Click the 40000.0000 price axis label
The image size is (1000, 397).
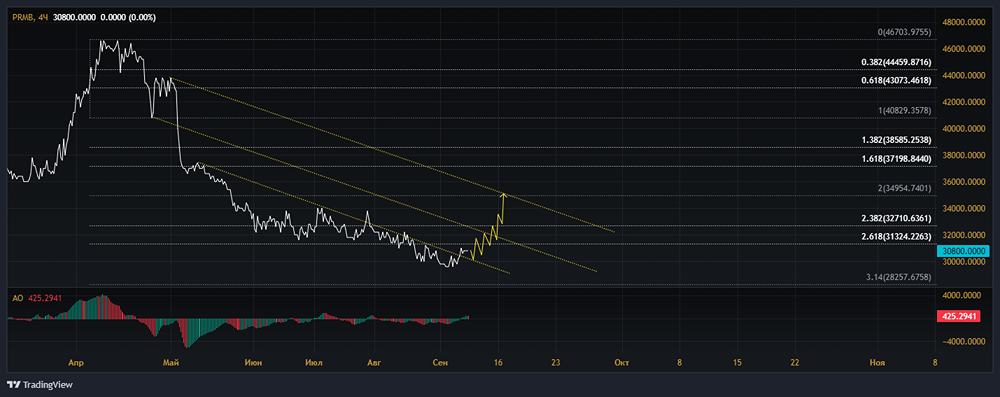pyautogui.click(x=963, y=128)
